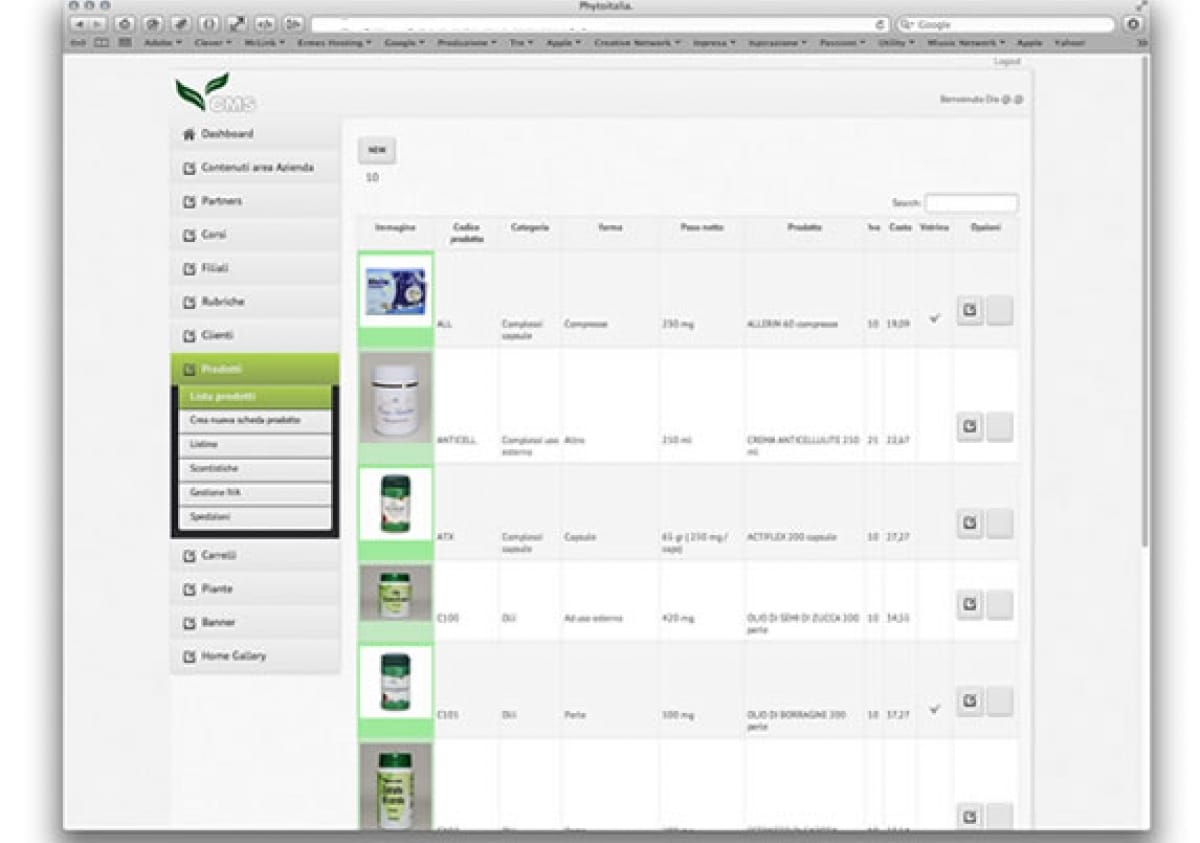Toggle the Vetrina checkmark for OLIO DI BORRAGINE
This screenshot has width=1200, height=843.
[x=934, y=709]
